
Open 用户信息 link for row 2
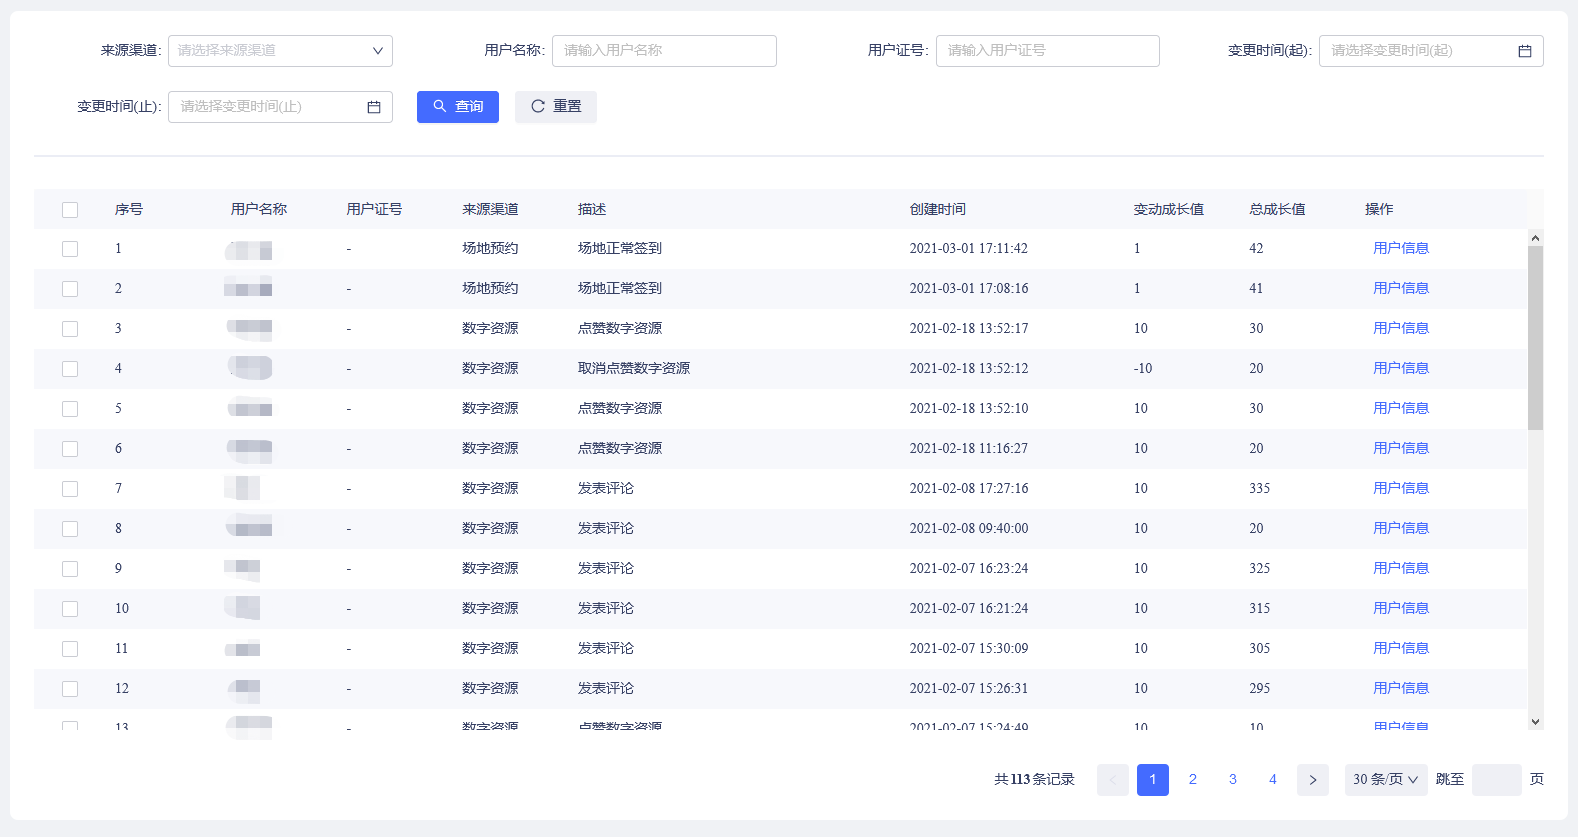pyautogui.click(x=1401, y=289)
